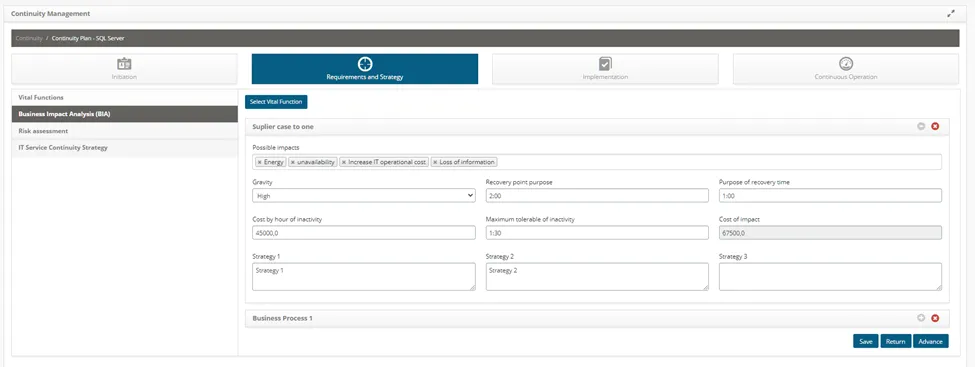
Task: Expand the Continuity Management panel to fullscreen
Action: click(x=951, y=13)
